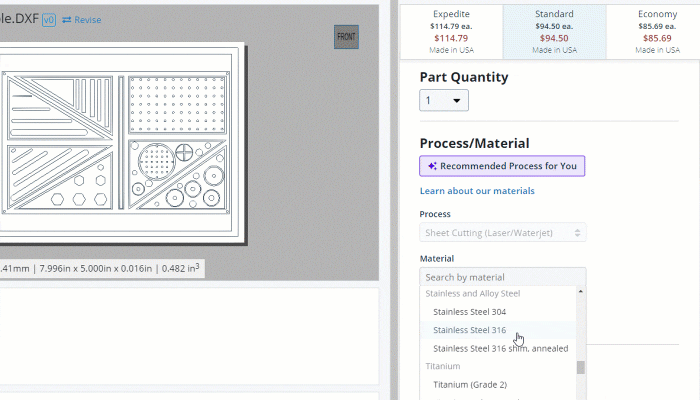The image size is (700, 400).
Task: Select the Standard pricing option
Action: [554, 32]
